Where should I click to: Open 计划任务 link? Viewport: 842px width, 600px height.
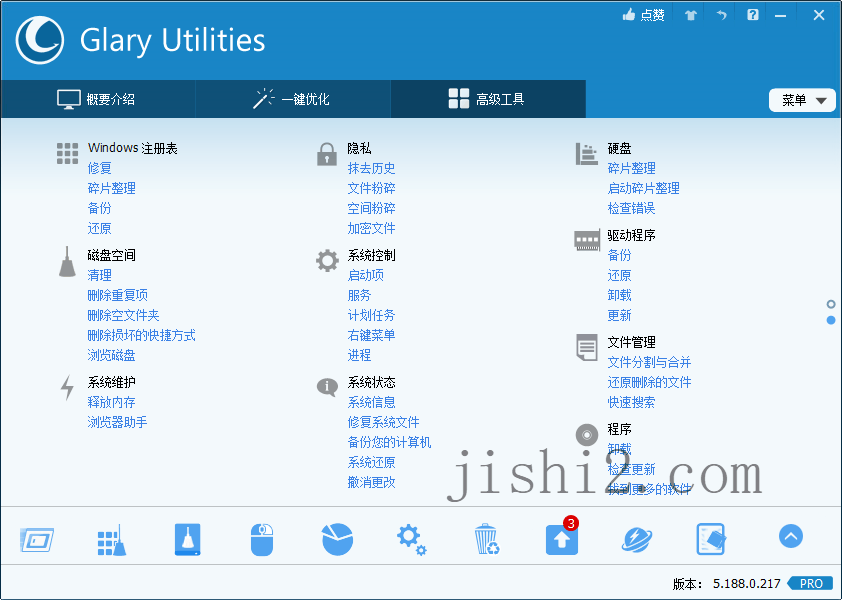coord(372,315)
